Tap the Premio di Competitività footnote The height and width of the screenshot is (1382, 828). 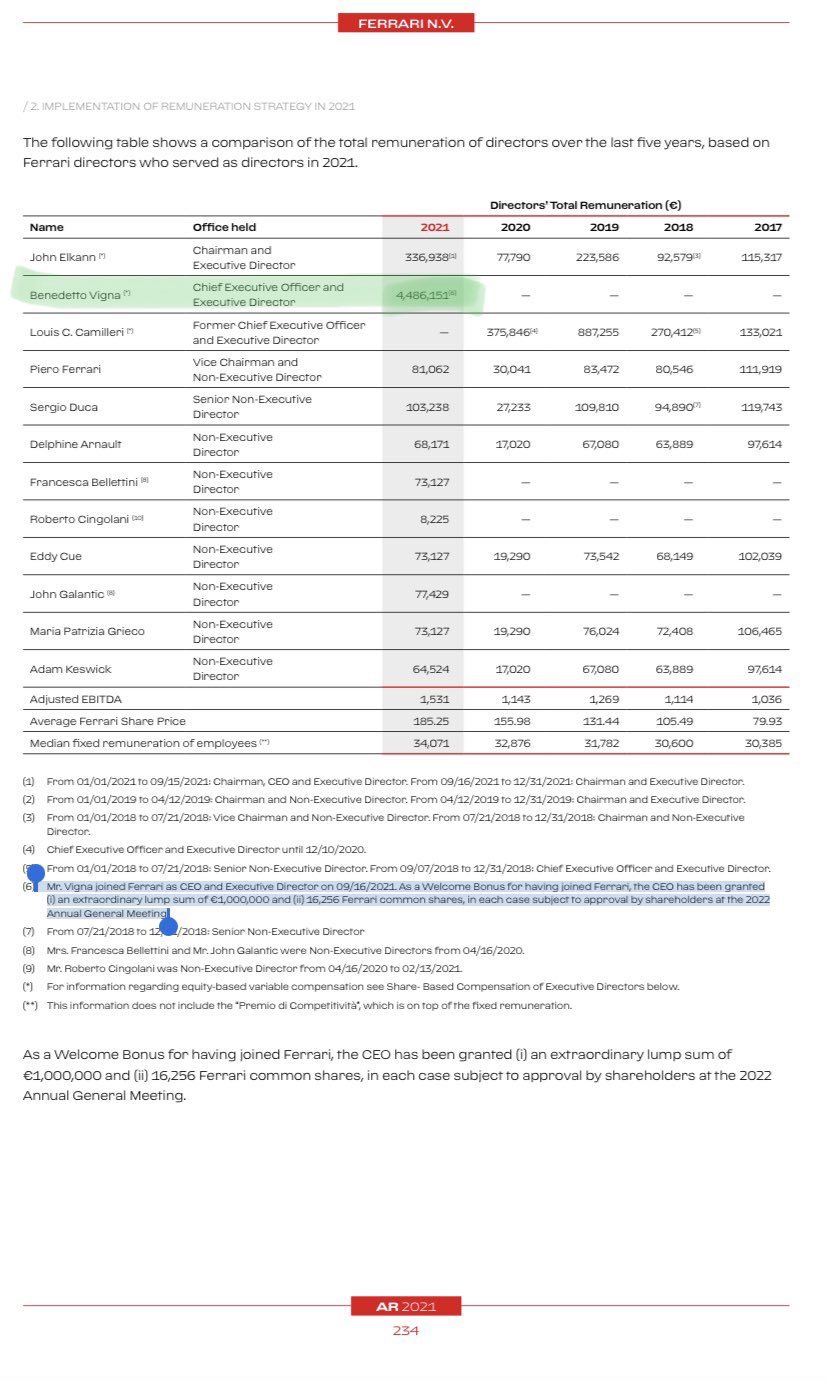(x=298, y=1005)
